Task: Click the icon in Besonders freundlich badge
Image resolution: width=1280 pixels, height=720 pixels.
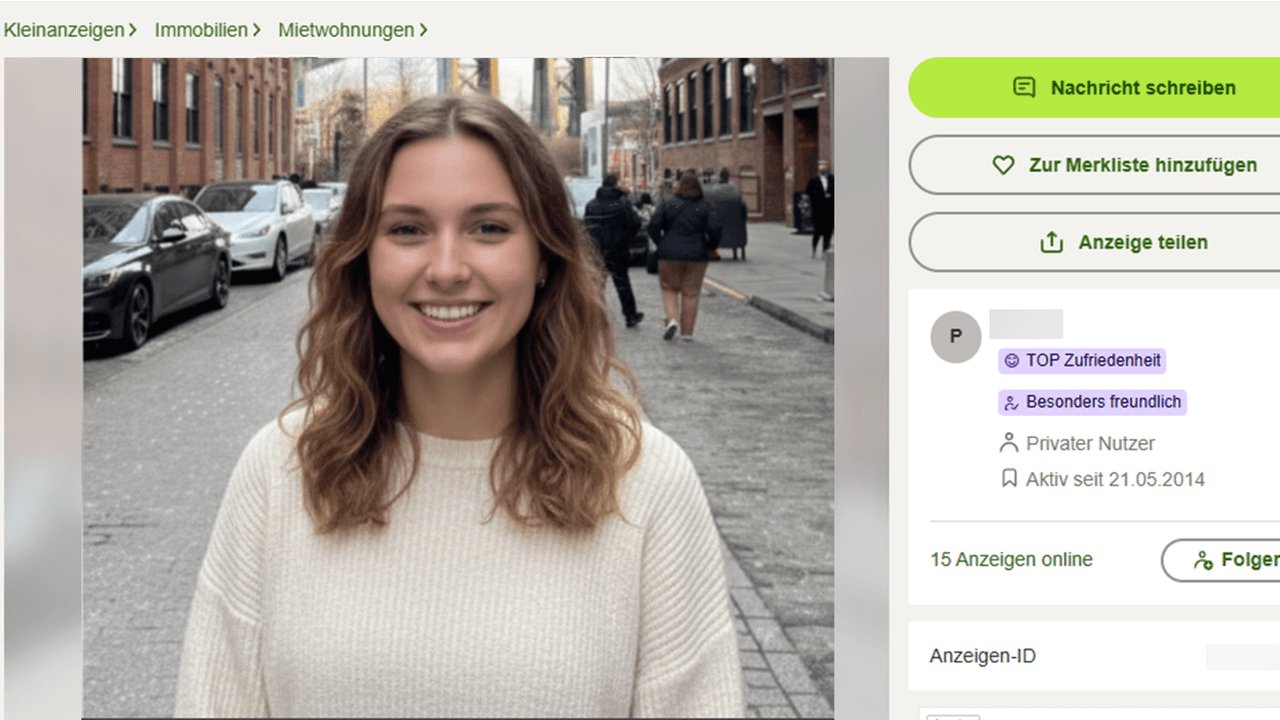Action: [1012, 403]
